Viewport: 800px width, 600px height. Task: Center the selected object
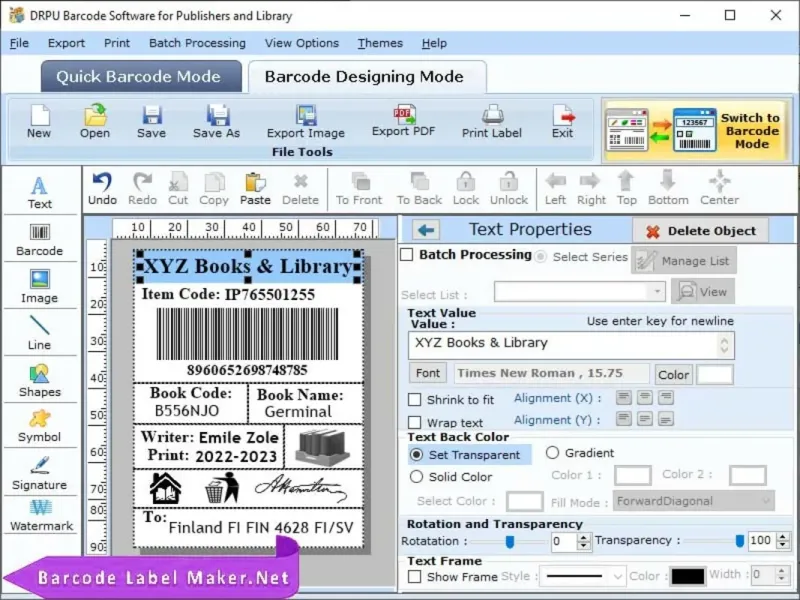coord(719,189)
